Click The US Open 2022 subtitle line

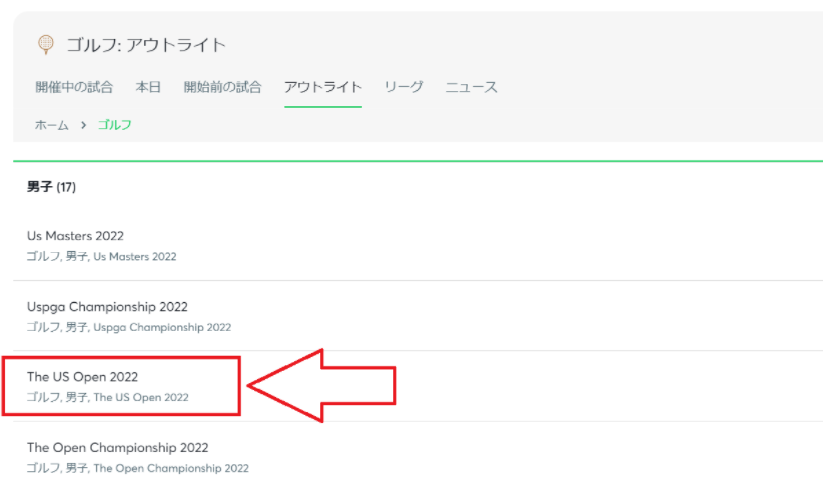coord(108,398)
